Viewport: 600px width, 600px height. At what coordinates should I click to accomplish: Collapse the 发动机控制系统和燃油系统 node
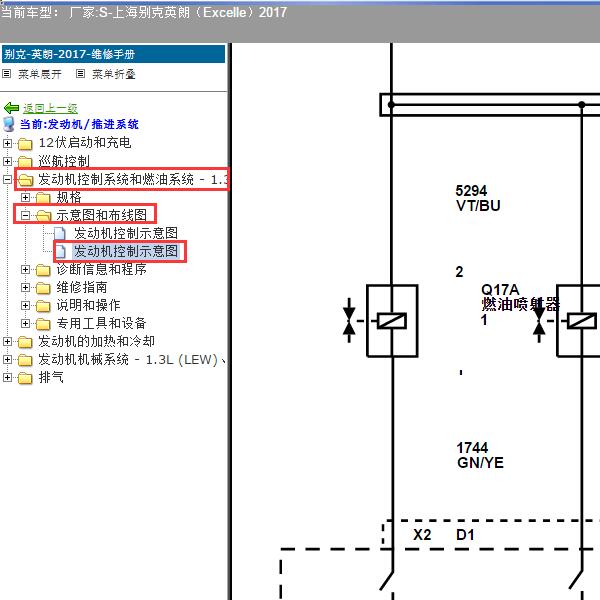click(x=7, y=179)
